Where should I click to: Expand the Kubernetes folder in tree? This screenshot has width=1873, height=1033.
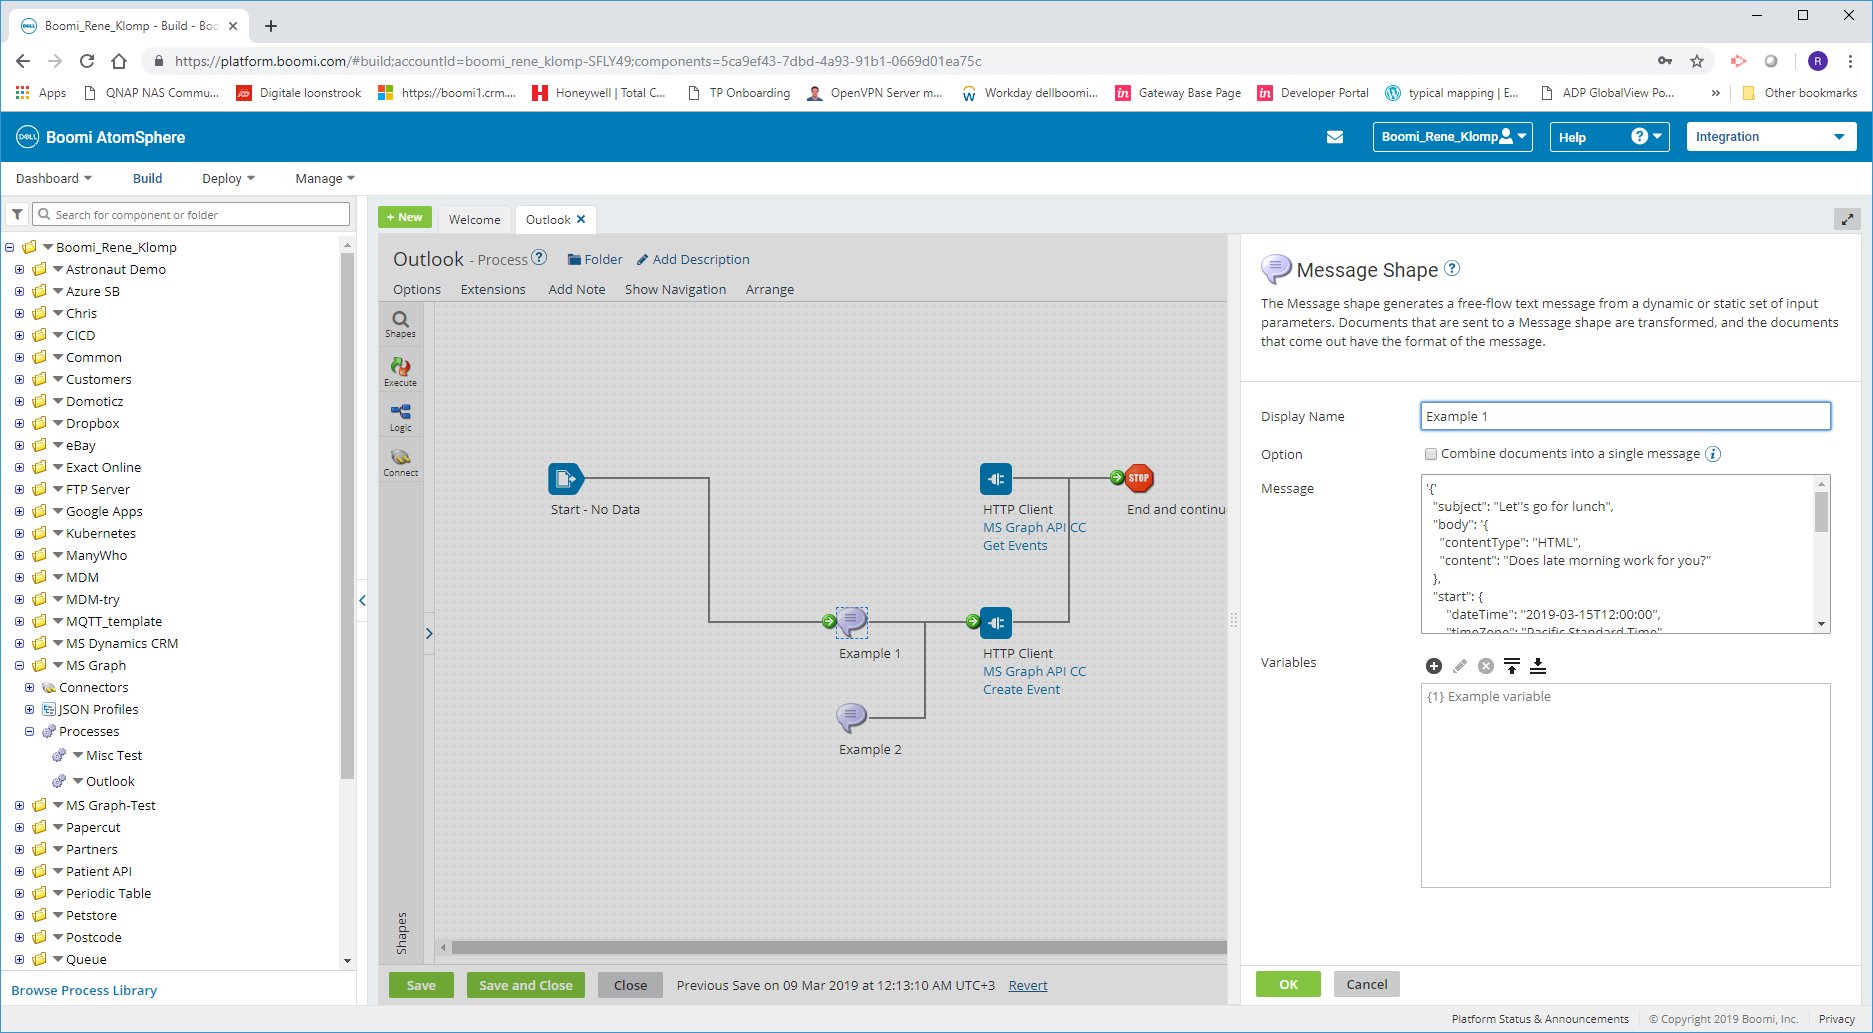pos(20,534)
